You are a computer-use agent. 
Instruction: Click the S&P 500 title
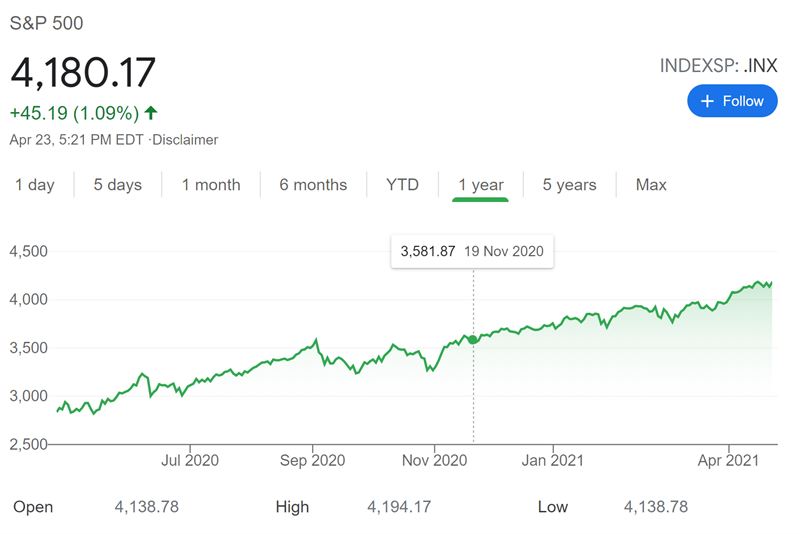click(x=47, y=23)
